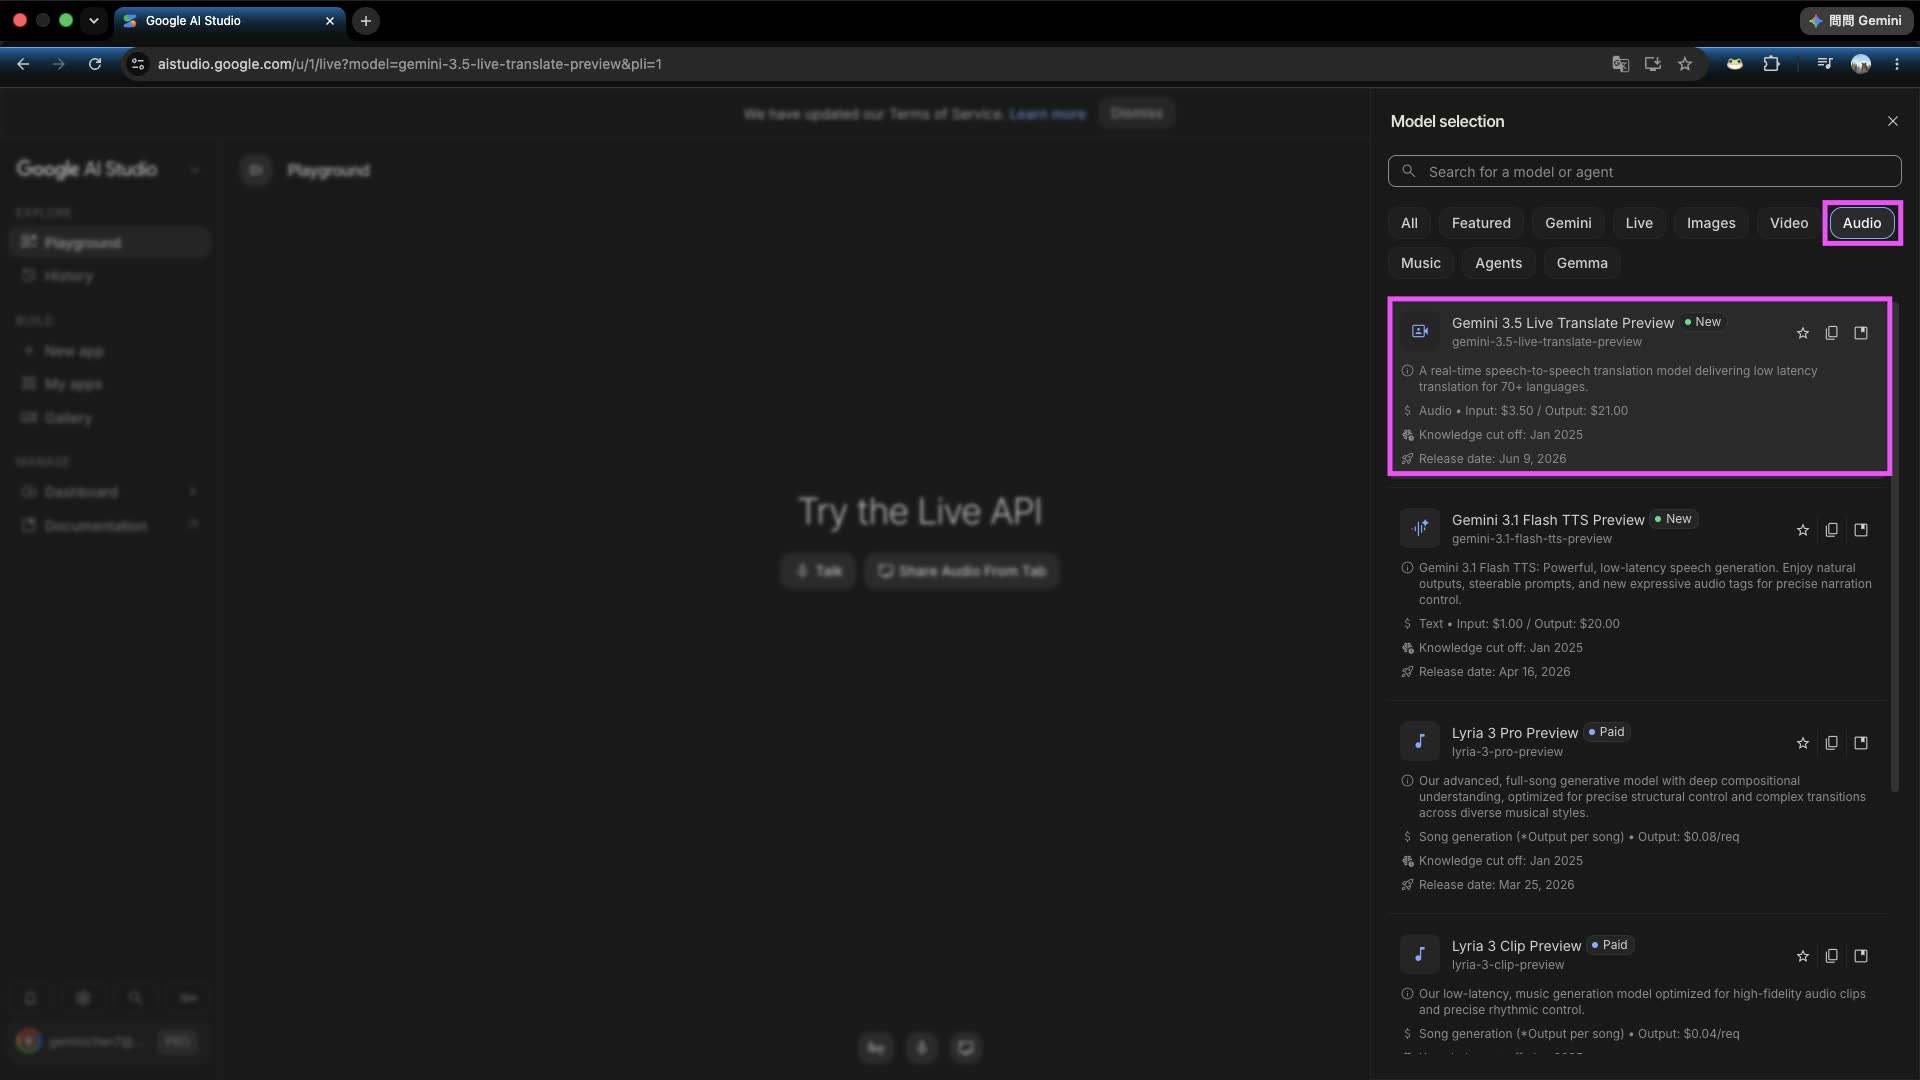Show Video models
Viewport: 1920px width, 1080px height.
pos(1789,223)
